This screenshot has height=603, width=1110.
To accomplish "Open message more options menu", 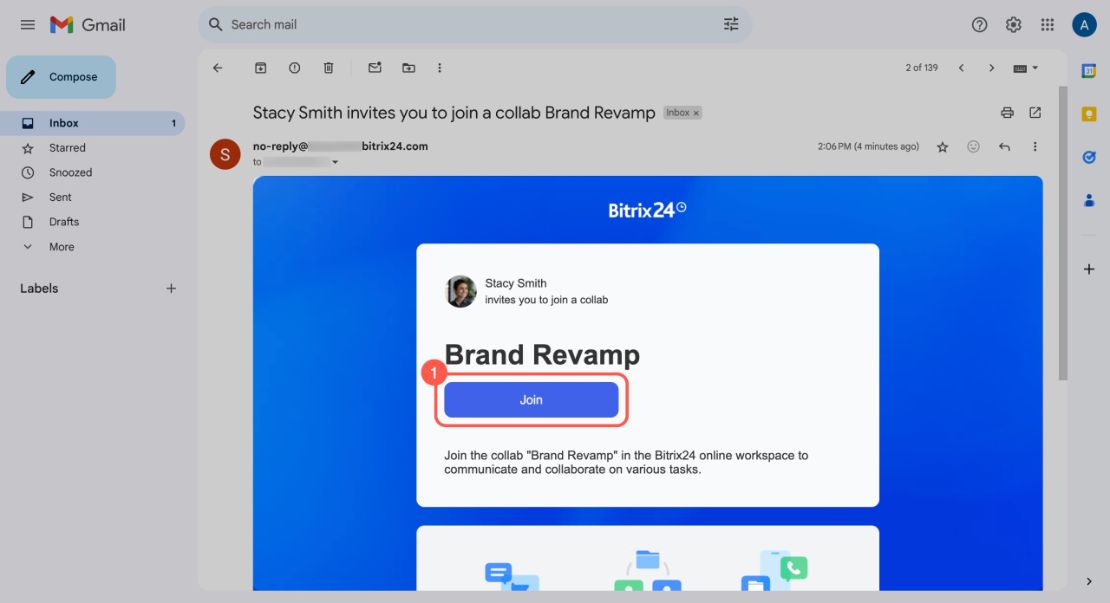I will tap(1034, 147).
